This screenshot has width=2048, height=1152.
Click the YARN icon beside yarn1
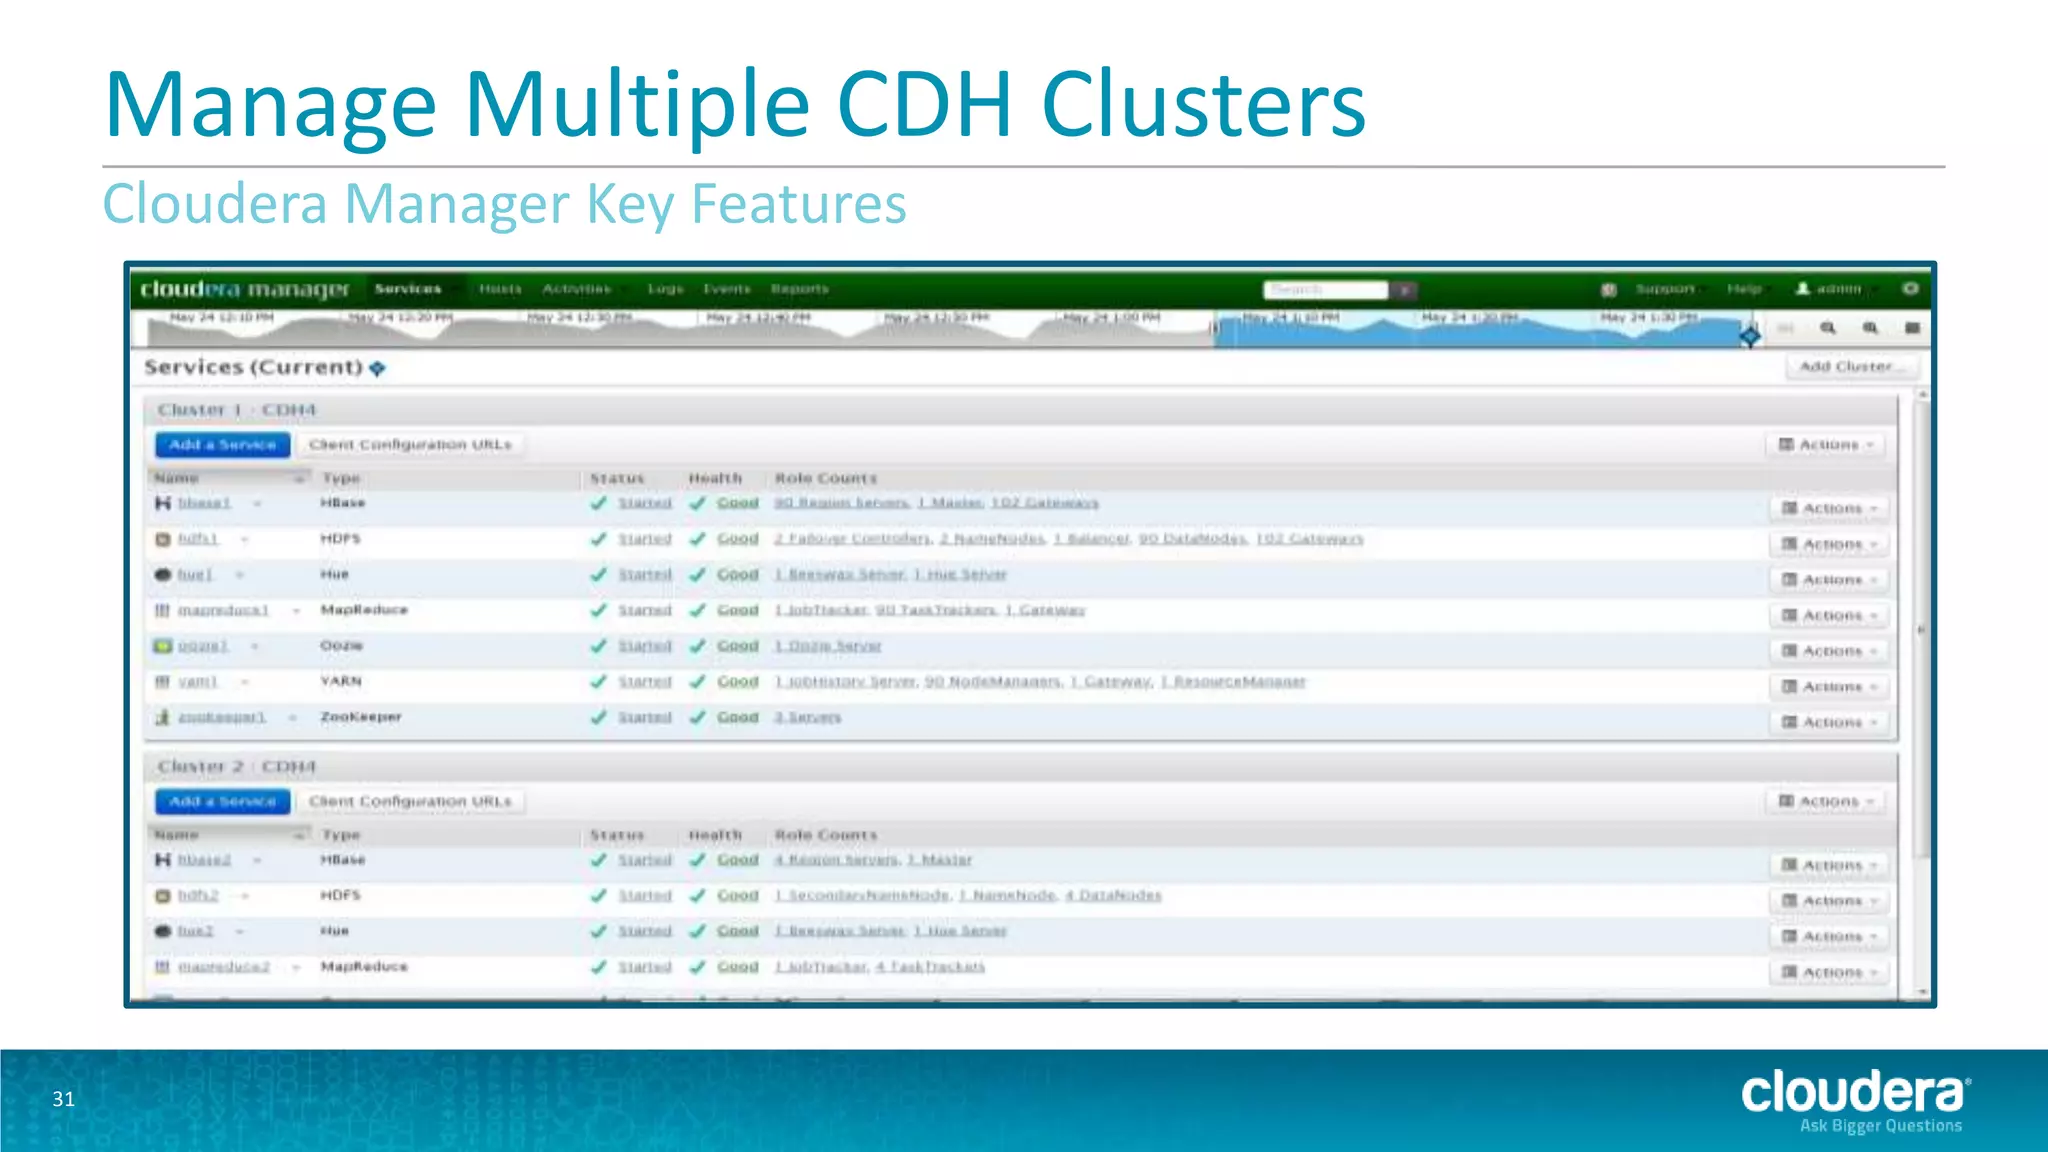163,682
